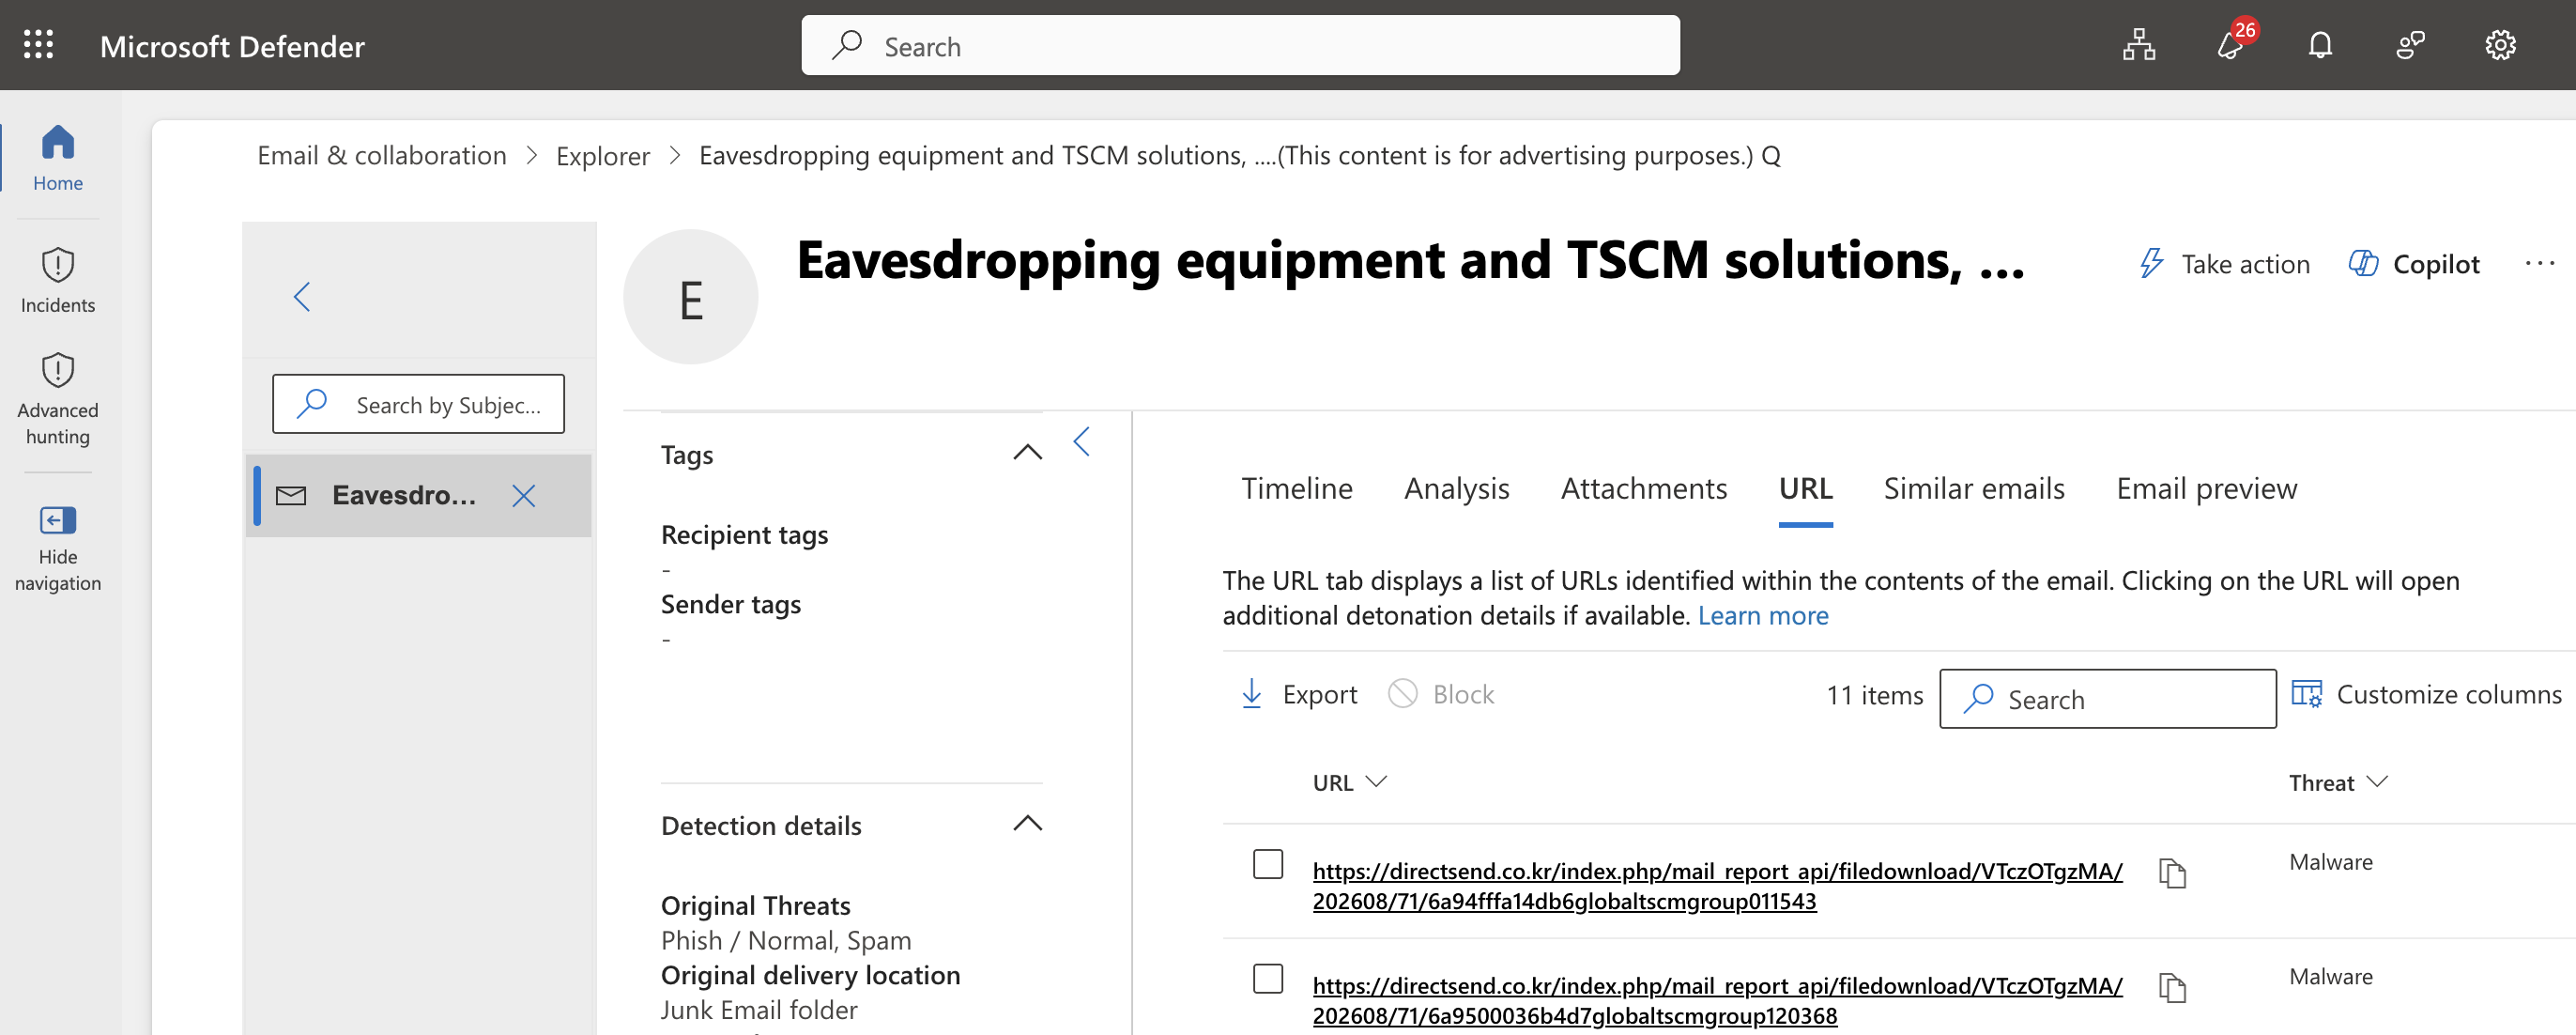Go to Home in left navigation
The width and height of the screenshot is (2576, 1035).
coord(58,158)
